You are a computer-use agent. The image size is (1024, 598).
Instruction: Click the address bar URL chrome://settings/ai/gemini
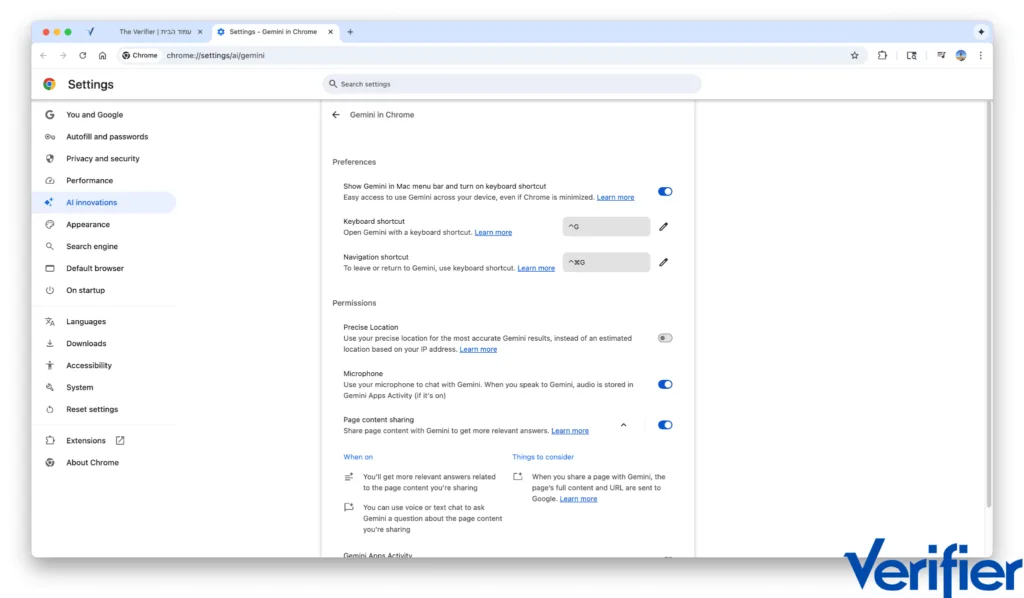click(x=216, y=55)
